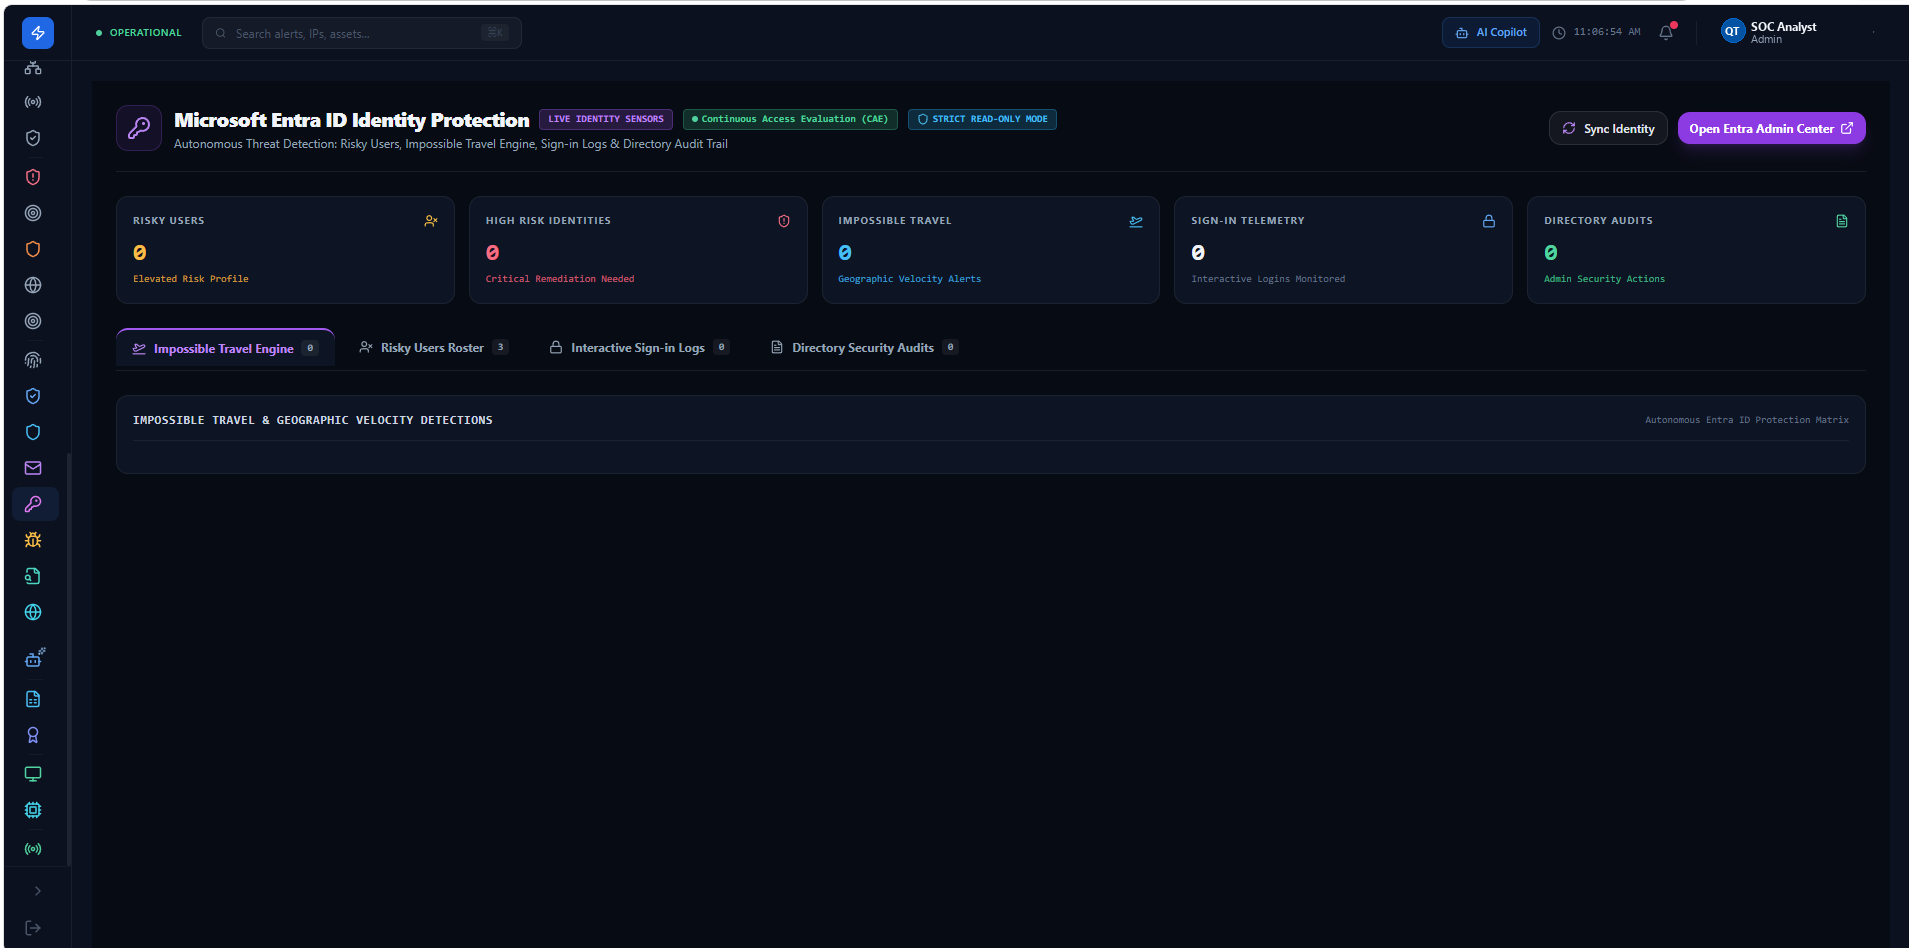Open the red shield alert sidebar icon
The height and width of the screenshot is (948, 1909).
pyautogui.click(x=33, y=177)
